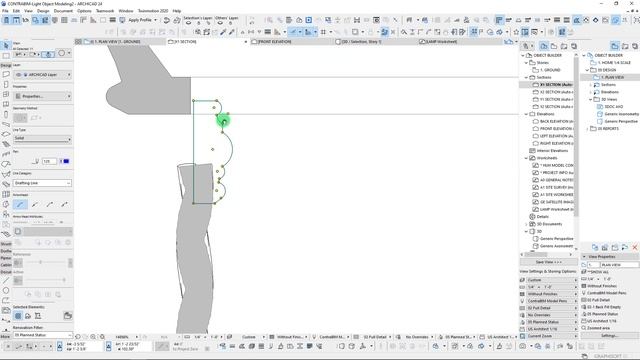This screenshot has width=640, height=360.
Task: Collapse the Elevations folder in Project Map
Action: click(x=526, y=114)
